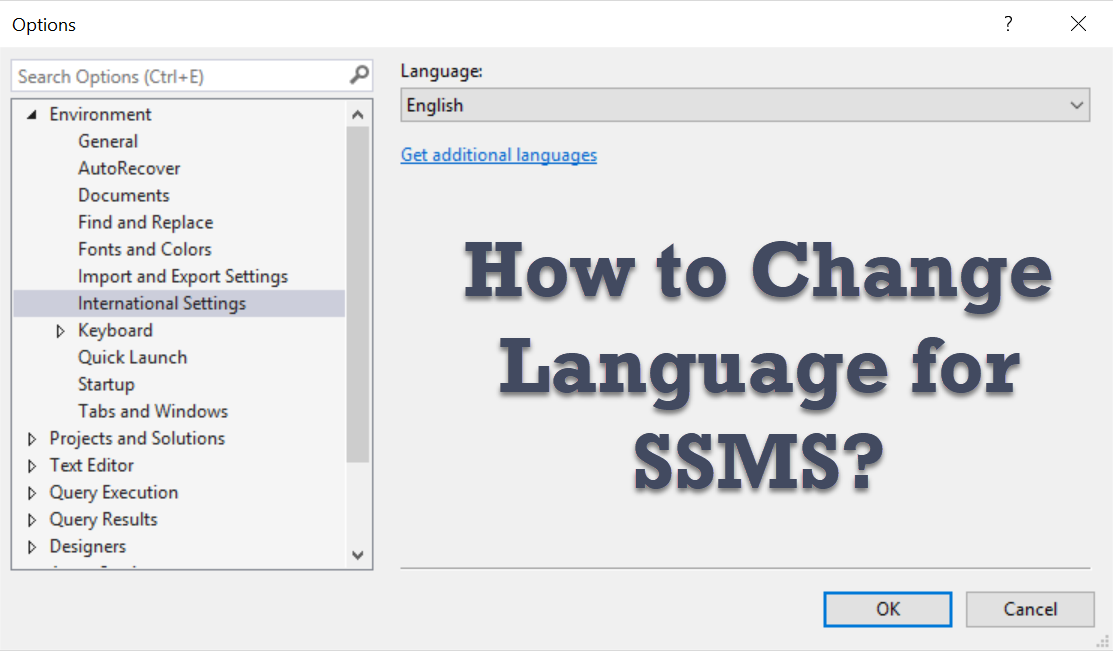Screen dimensions: 1113x651
Task: Collapse the Environment tree node
Action: (32, 115)
